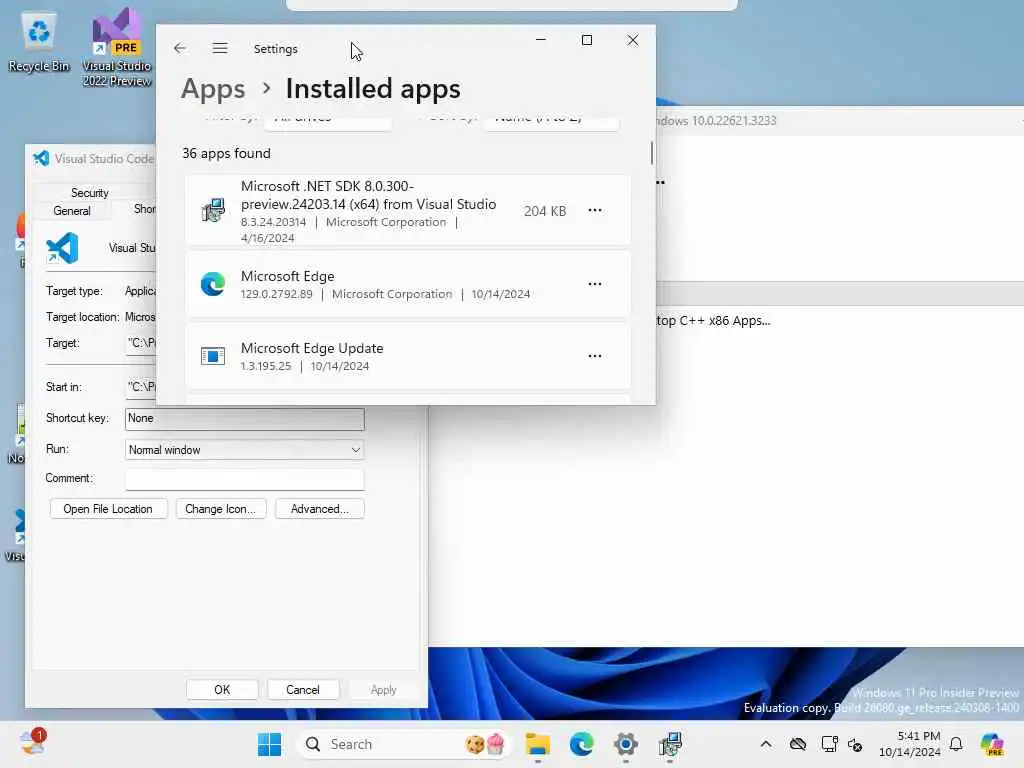
Task: Click the Microsoft .NET SDK installer icon
Action: tap(213, 210)
